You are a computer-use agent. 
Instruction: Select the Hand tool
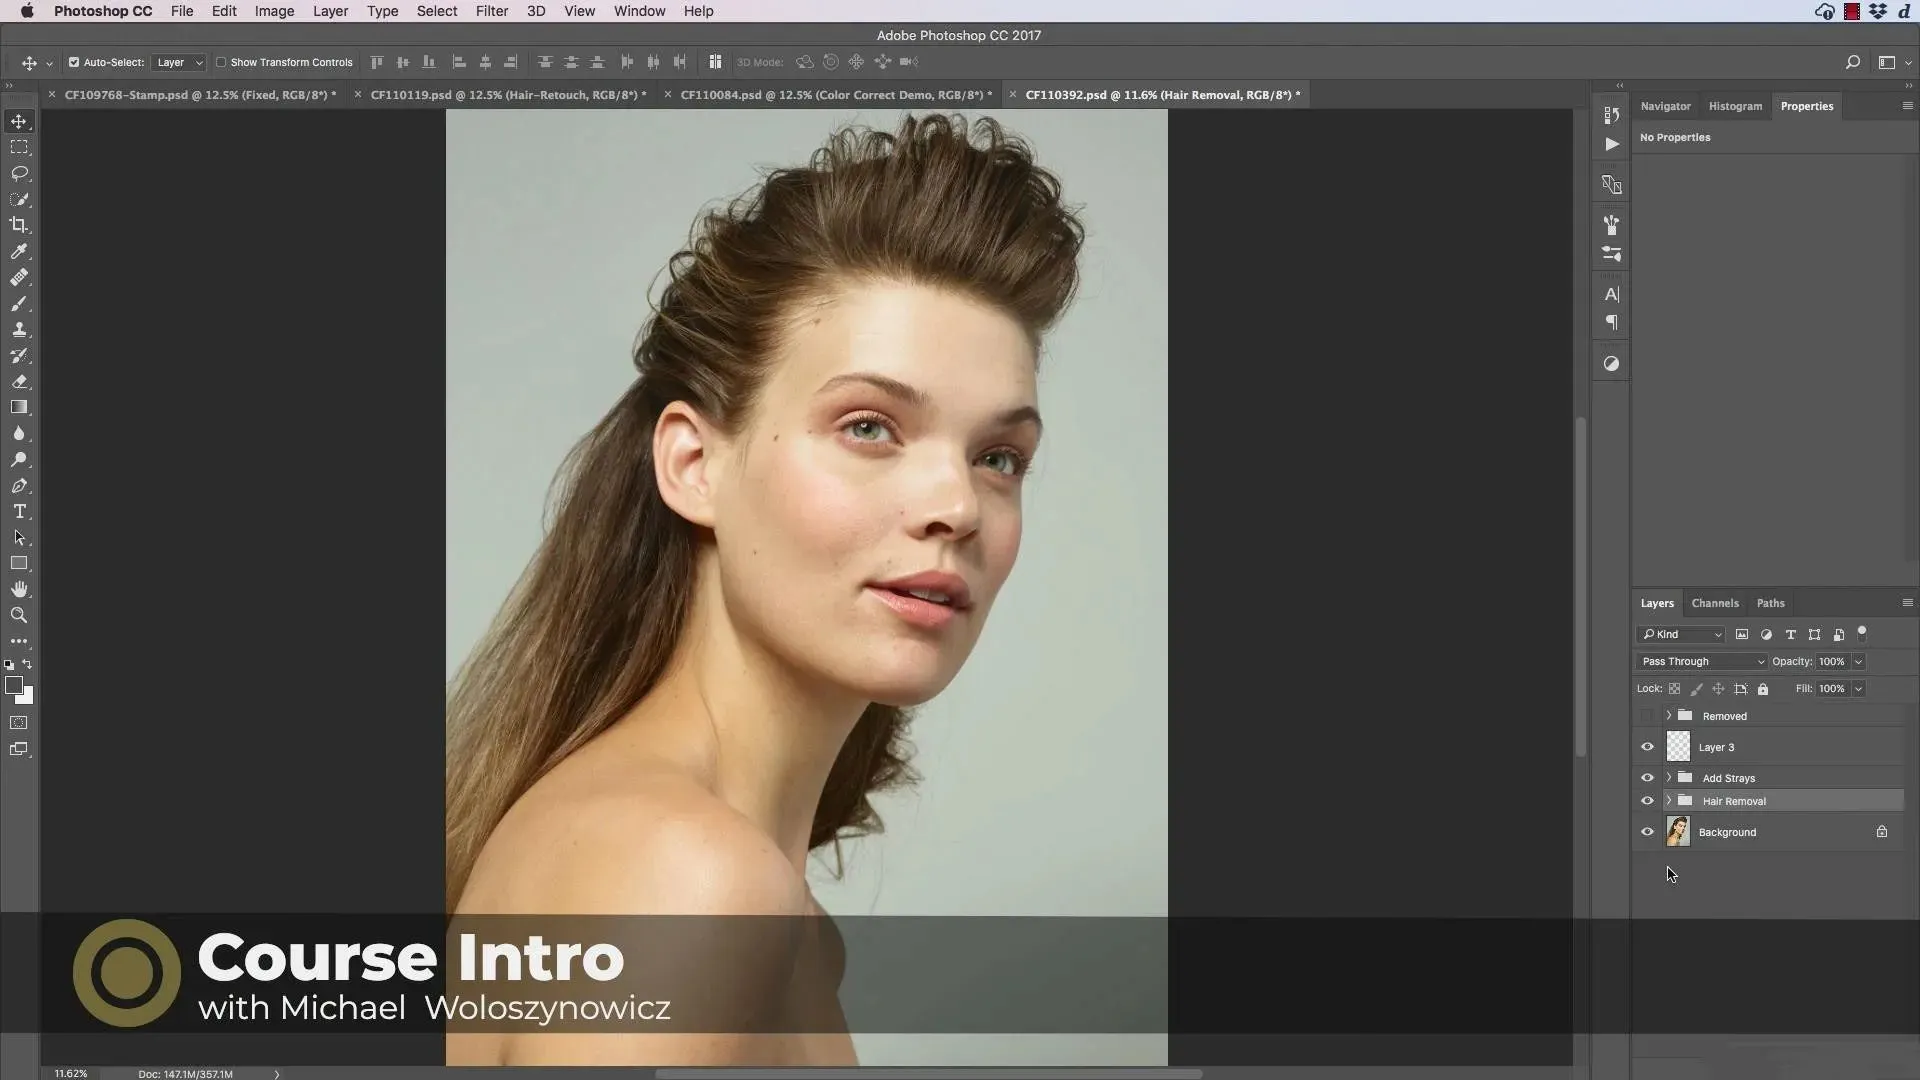coord(19,590)
